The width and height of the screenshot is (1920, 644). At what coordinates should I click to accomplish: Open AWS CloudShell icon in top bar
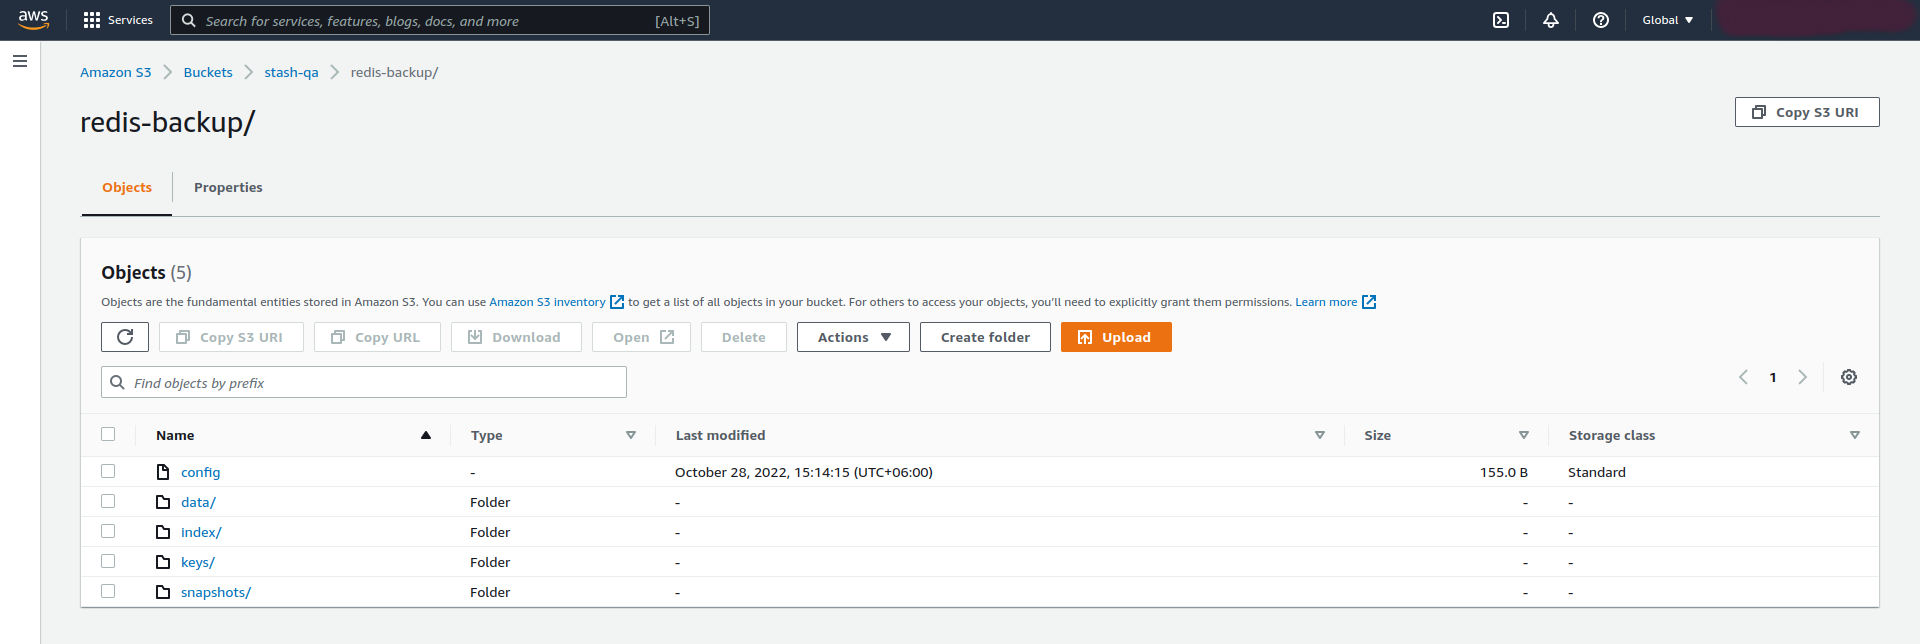(1501, 20)
